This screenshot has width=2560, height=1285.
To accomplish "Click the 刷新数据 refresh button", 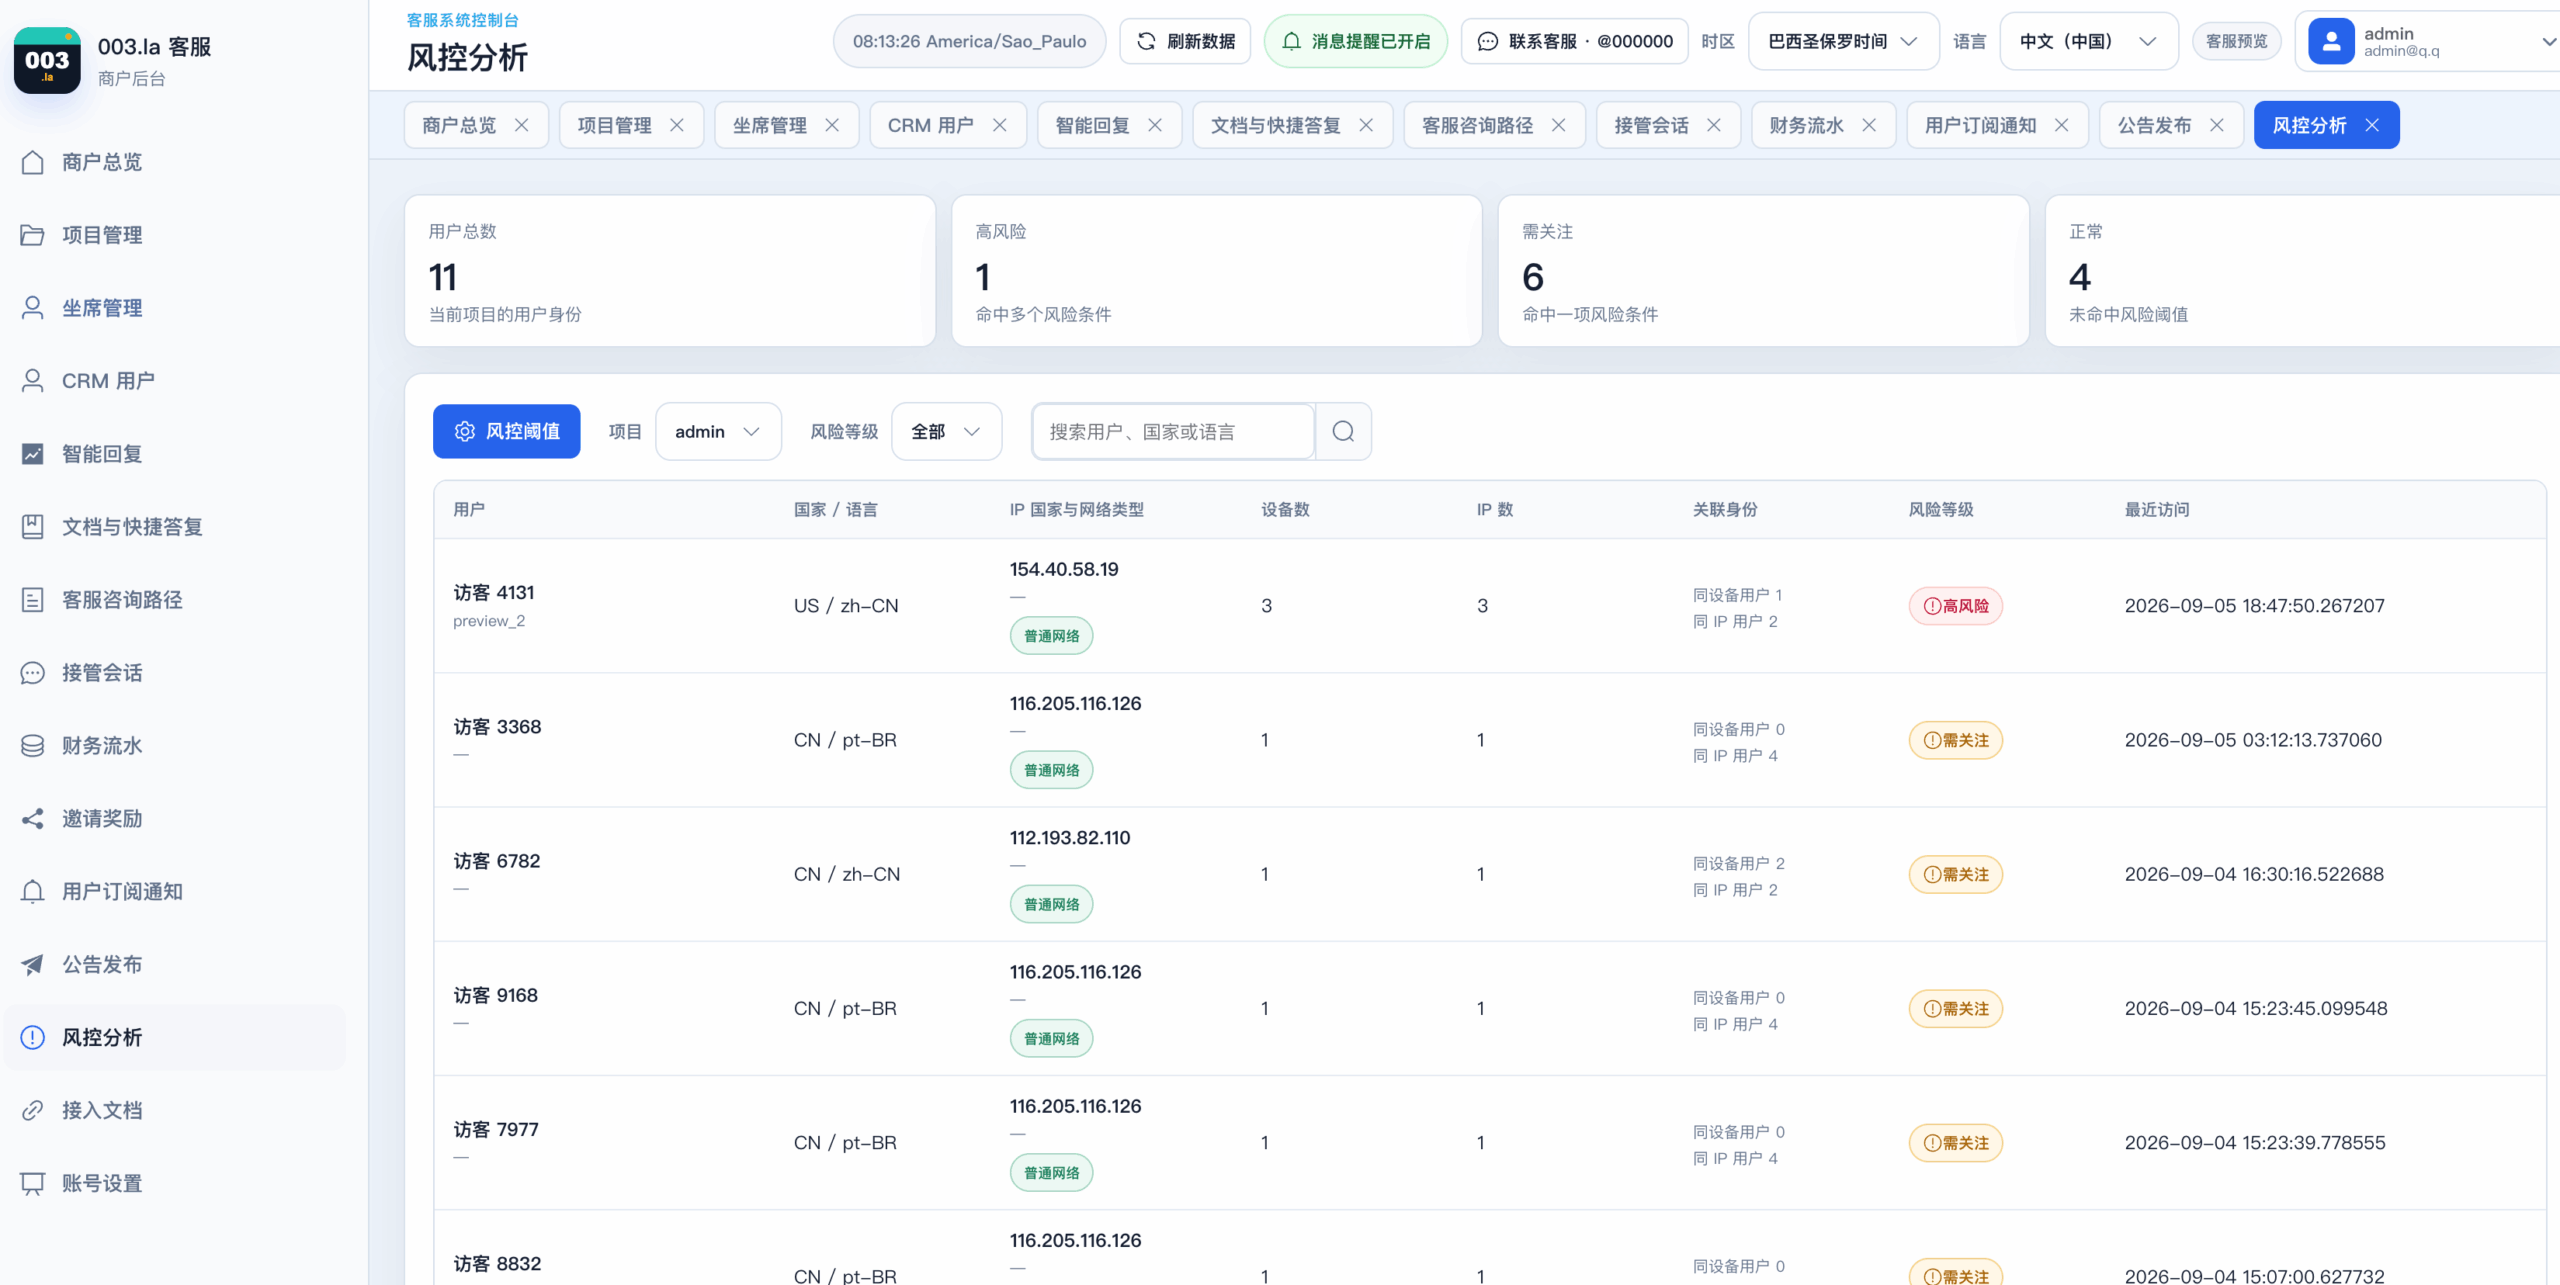I will click(1185, 41).
